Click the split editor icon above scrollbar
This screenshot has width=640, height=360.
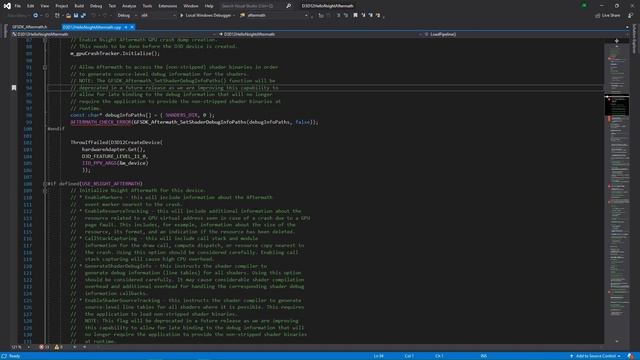click(616, 41)
